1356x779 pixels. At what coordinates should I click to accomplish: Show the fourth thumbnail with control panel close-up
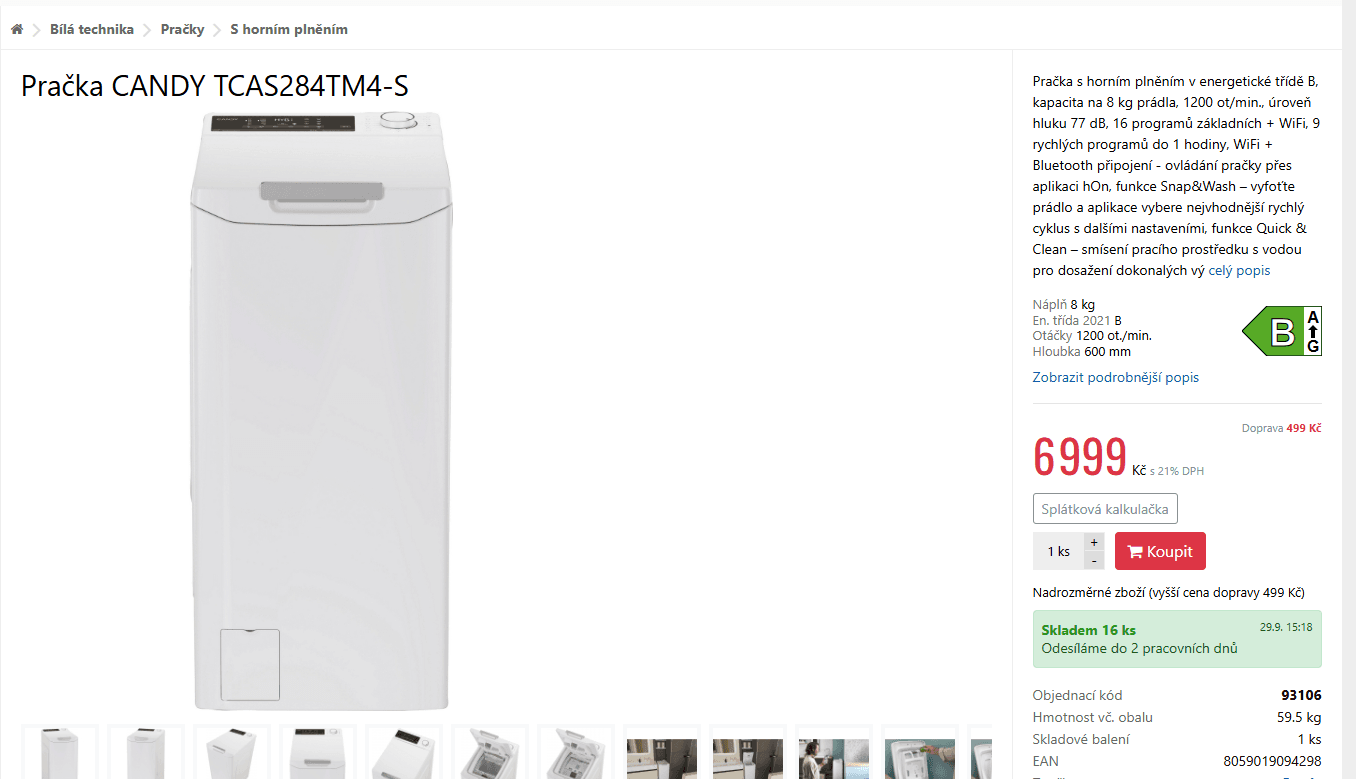coord(318,753)
